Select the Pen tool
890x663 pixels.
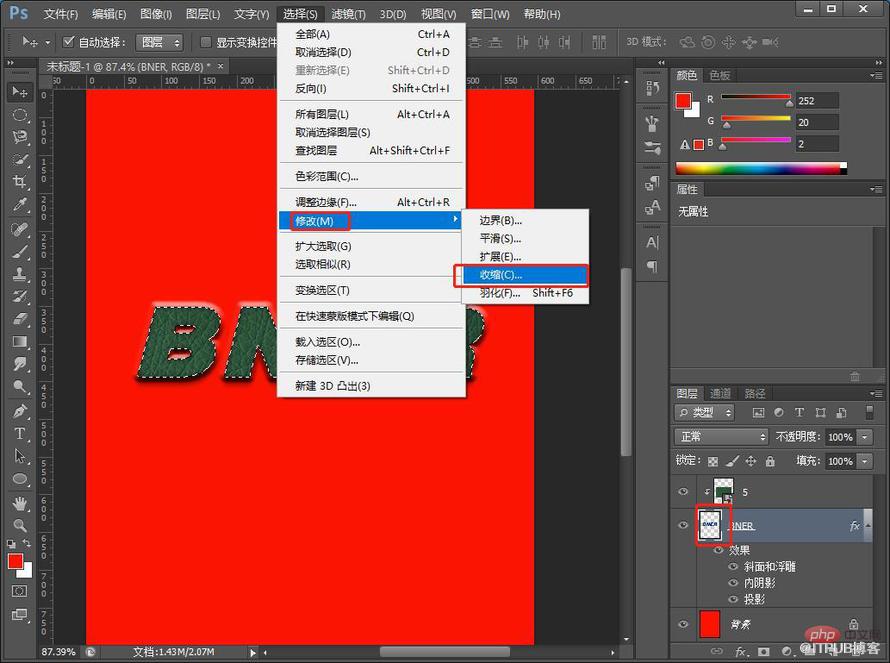pos(20,411)
